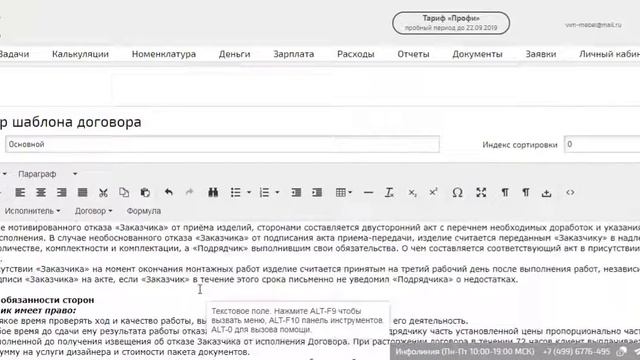The image size is (640, 360).
Task: Open Номенклатура menu
Action: pyautogui.click(x=164, y=54)
